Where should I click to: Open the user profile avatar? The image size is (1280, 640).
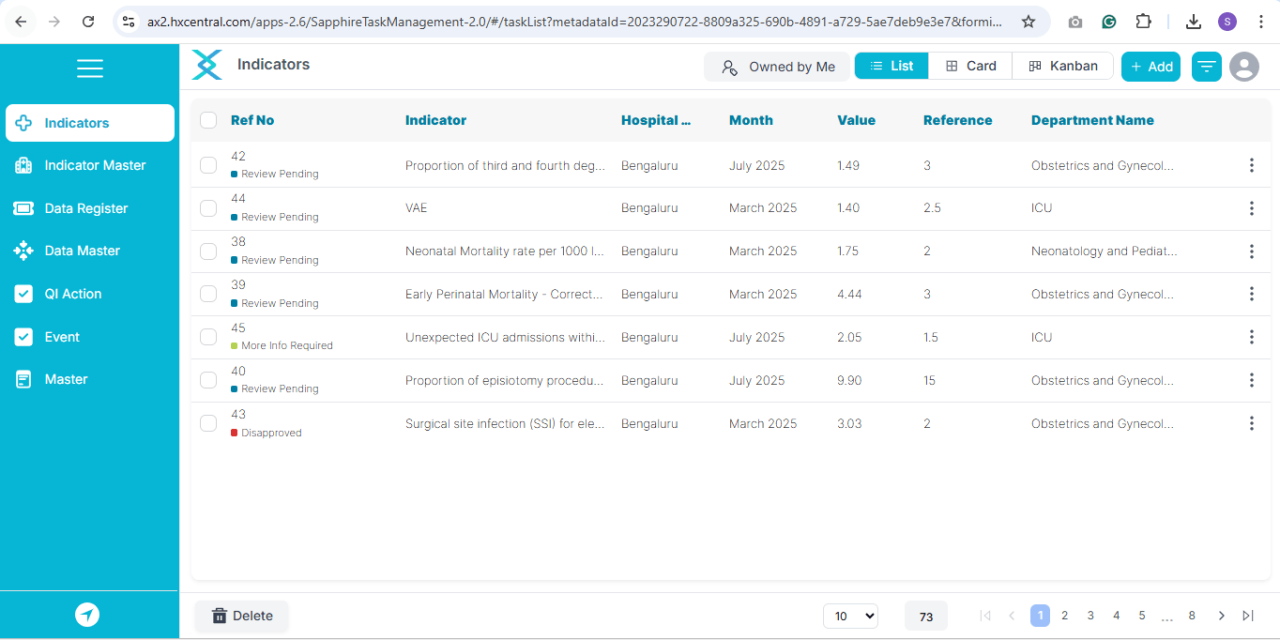coord(1244,67)
